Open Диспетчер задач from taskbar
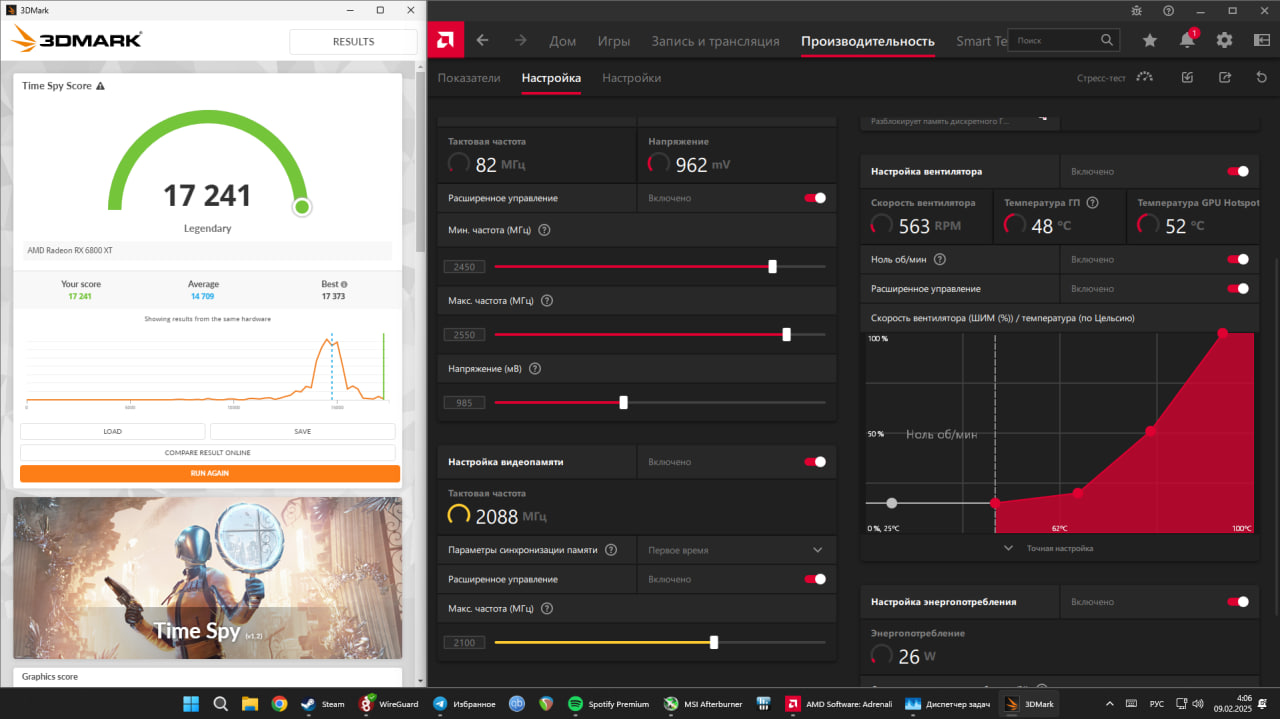Screen dimensions: 1280x719 pos(947,704)
